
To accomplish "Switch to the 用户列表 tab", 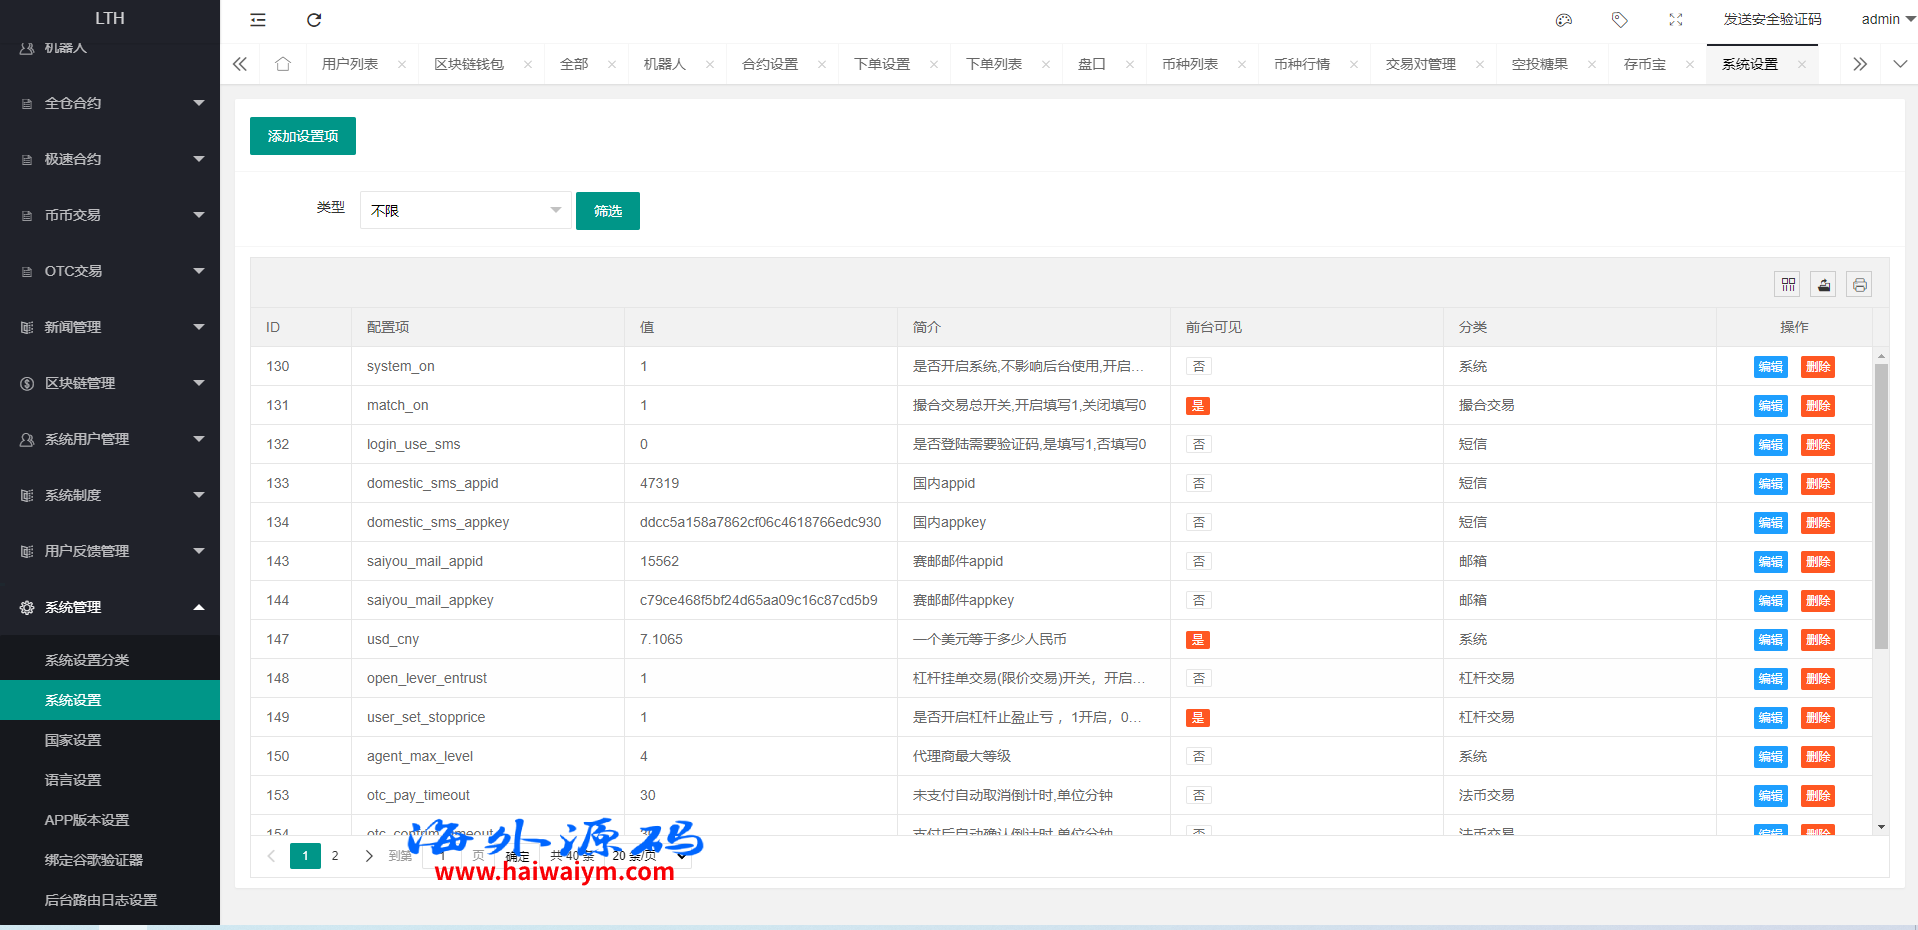I will pyautogui.click(x=350, y=64).
